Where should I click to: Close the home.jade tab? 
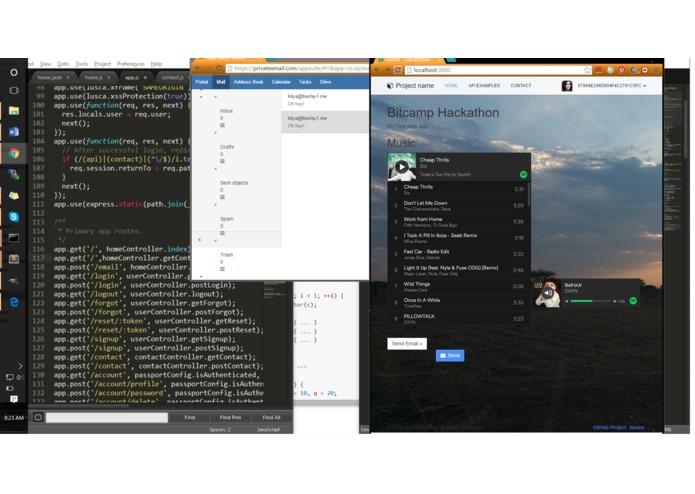[x=68, y=77]
